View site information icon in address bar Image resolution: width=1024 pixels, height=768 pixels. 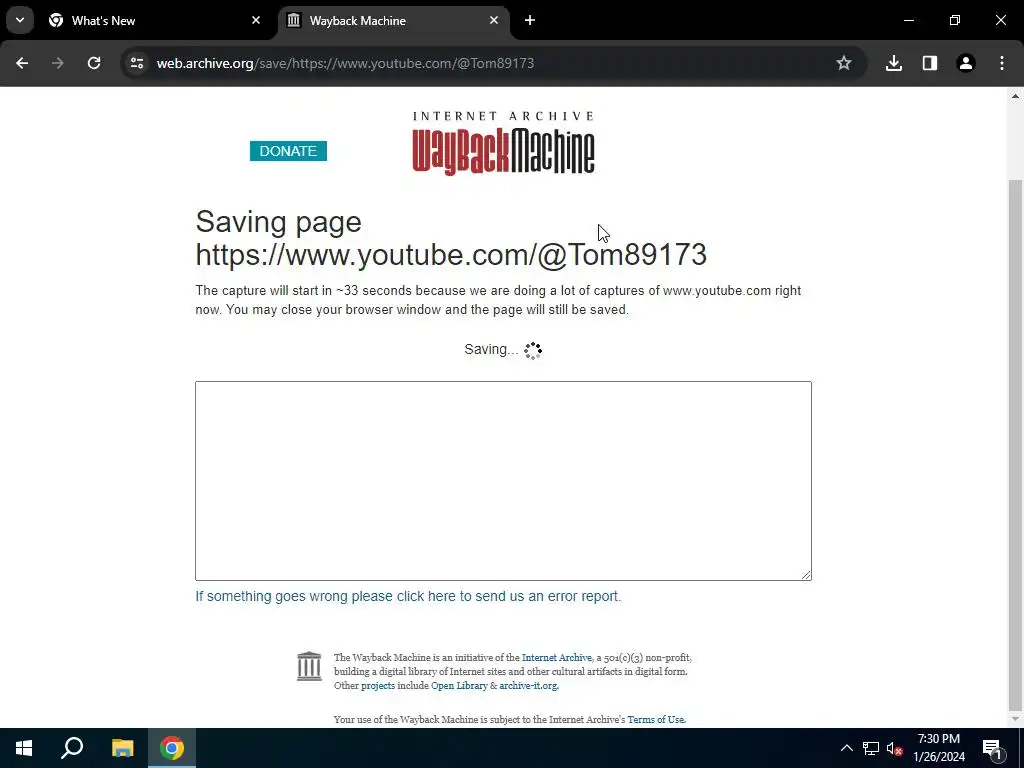[x=136, y=63]
